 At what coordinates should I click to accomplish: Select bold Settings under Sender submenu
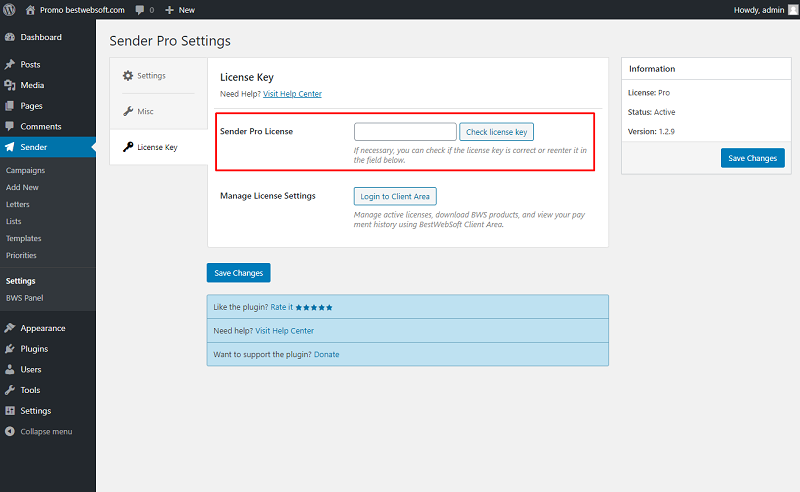click(x=20, y=281)
